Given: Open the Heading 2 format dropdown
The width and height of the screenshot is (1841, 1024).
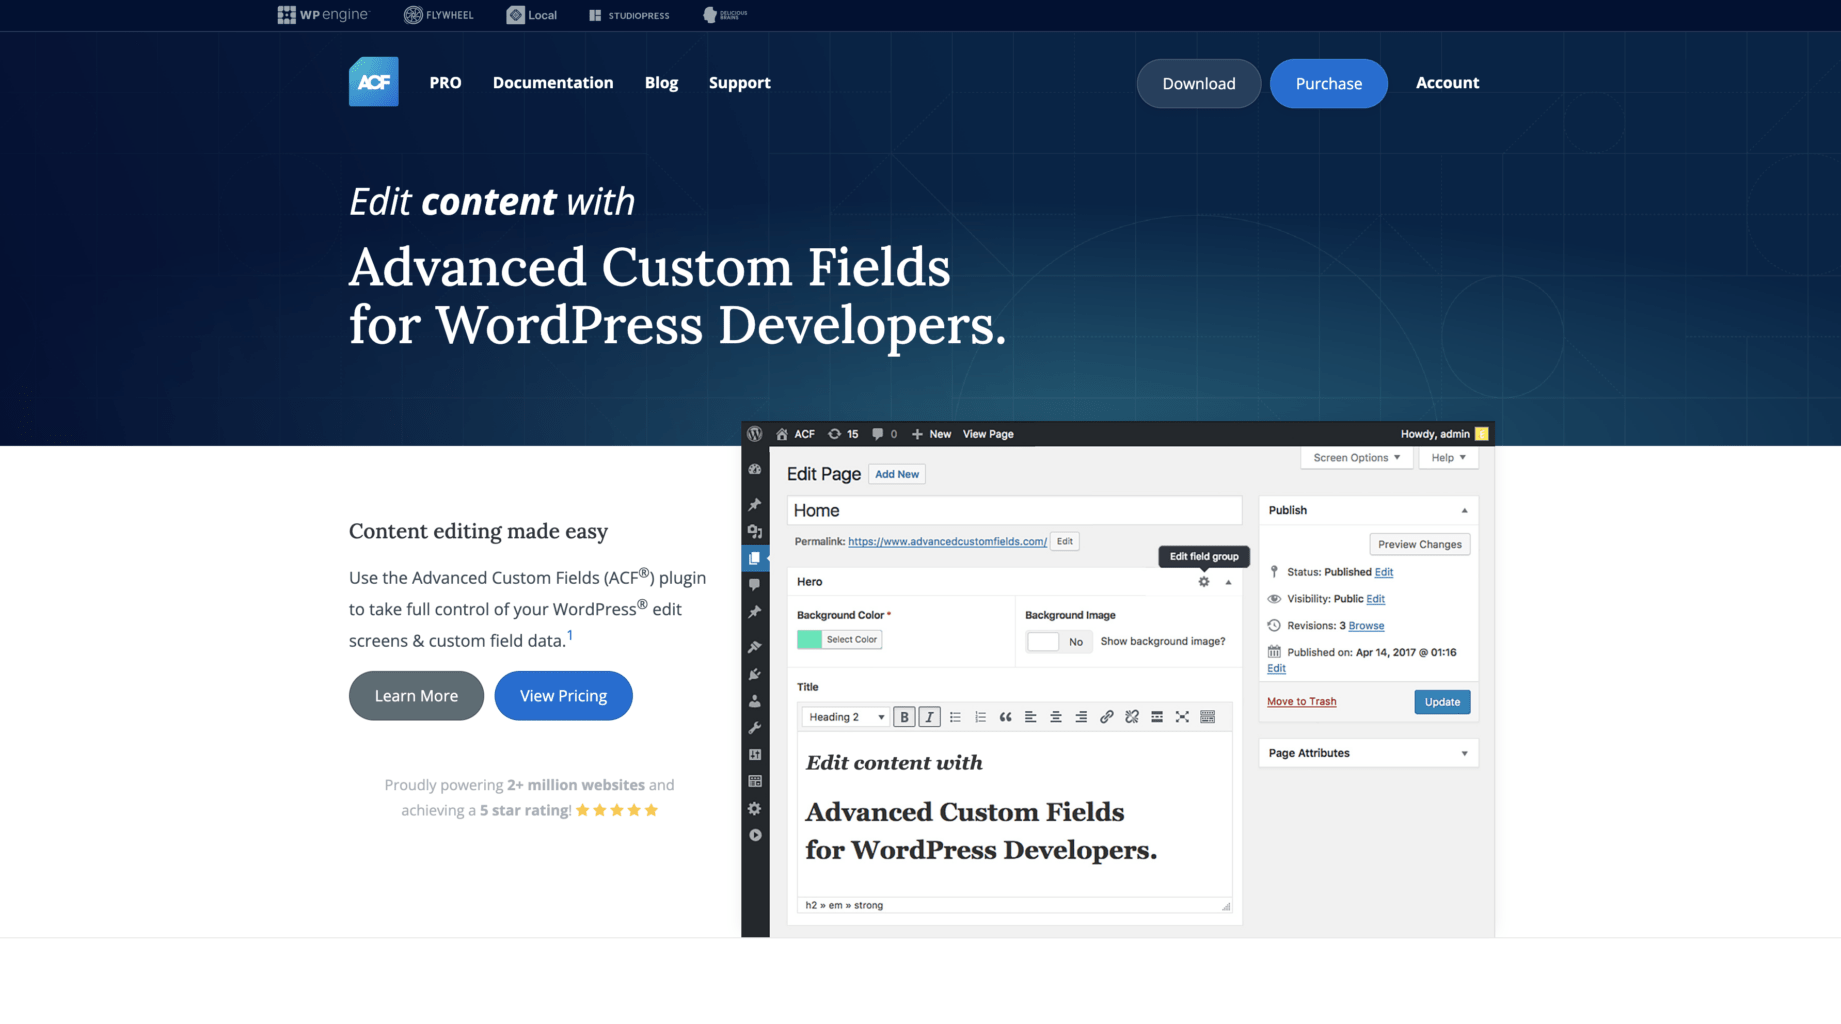Looking at the screenshot, I should pos(845,717).
